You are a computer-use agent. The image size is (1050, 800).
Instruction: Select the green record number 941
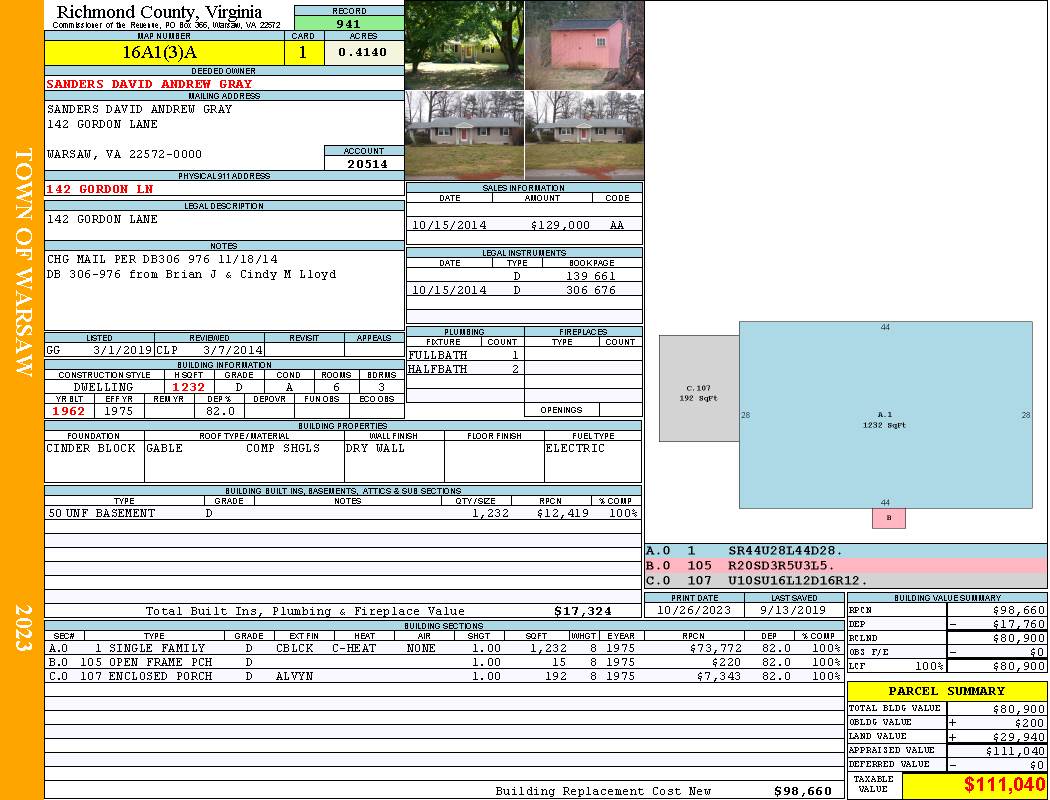click(349, 23)
